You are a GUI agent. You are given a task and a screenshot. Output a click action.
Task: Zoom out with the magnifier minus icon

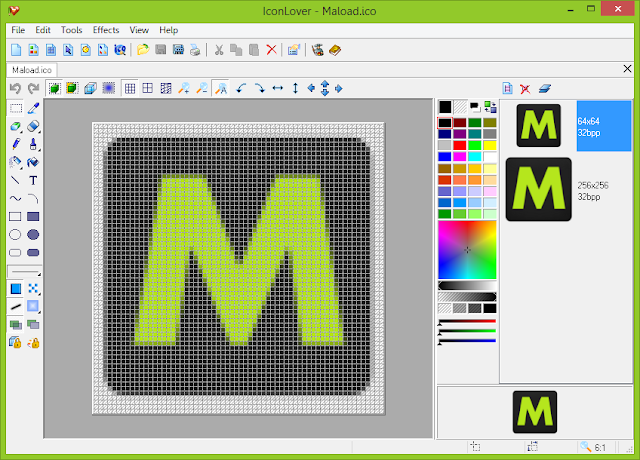tap(202, 88)
